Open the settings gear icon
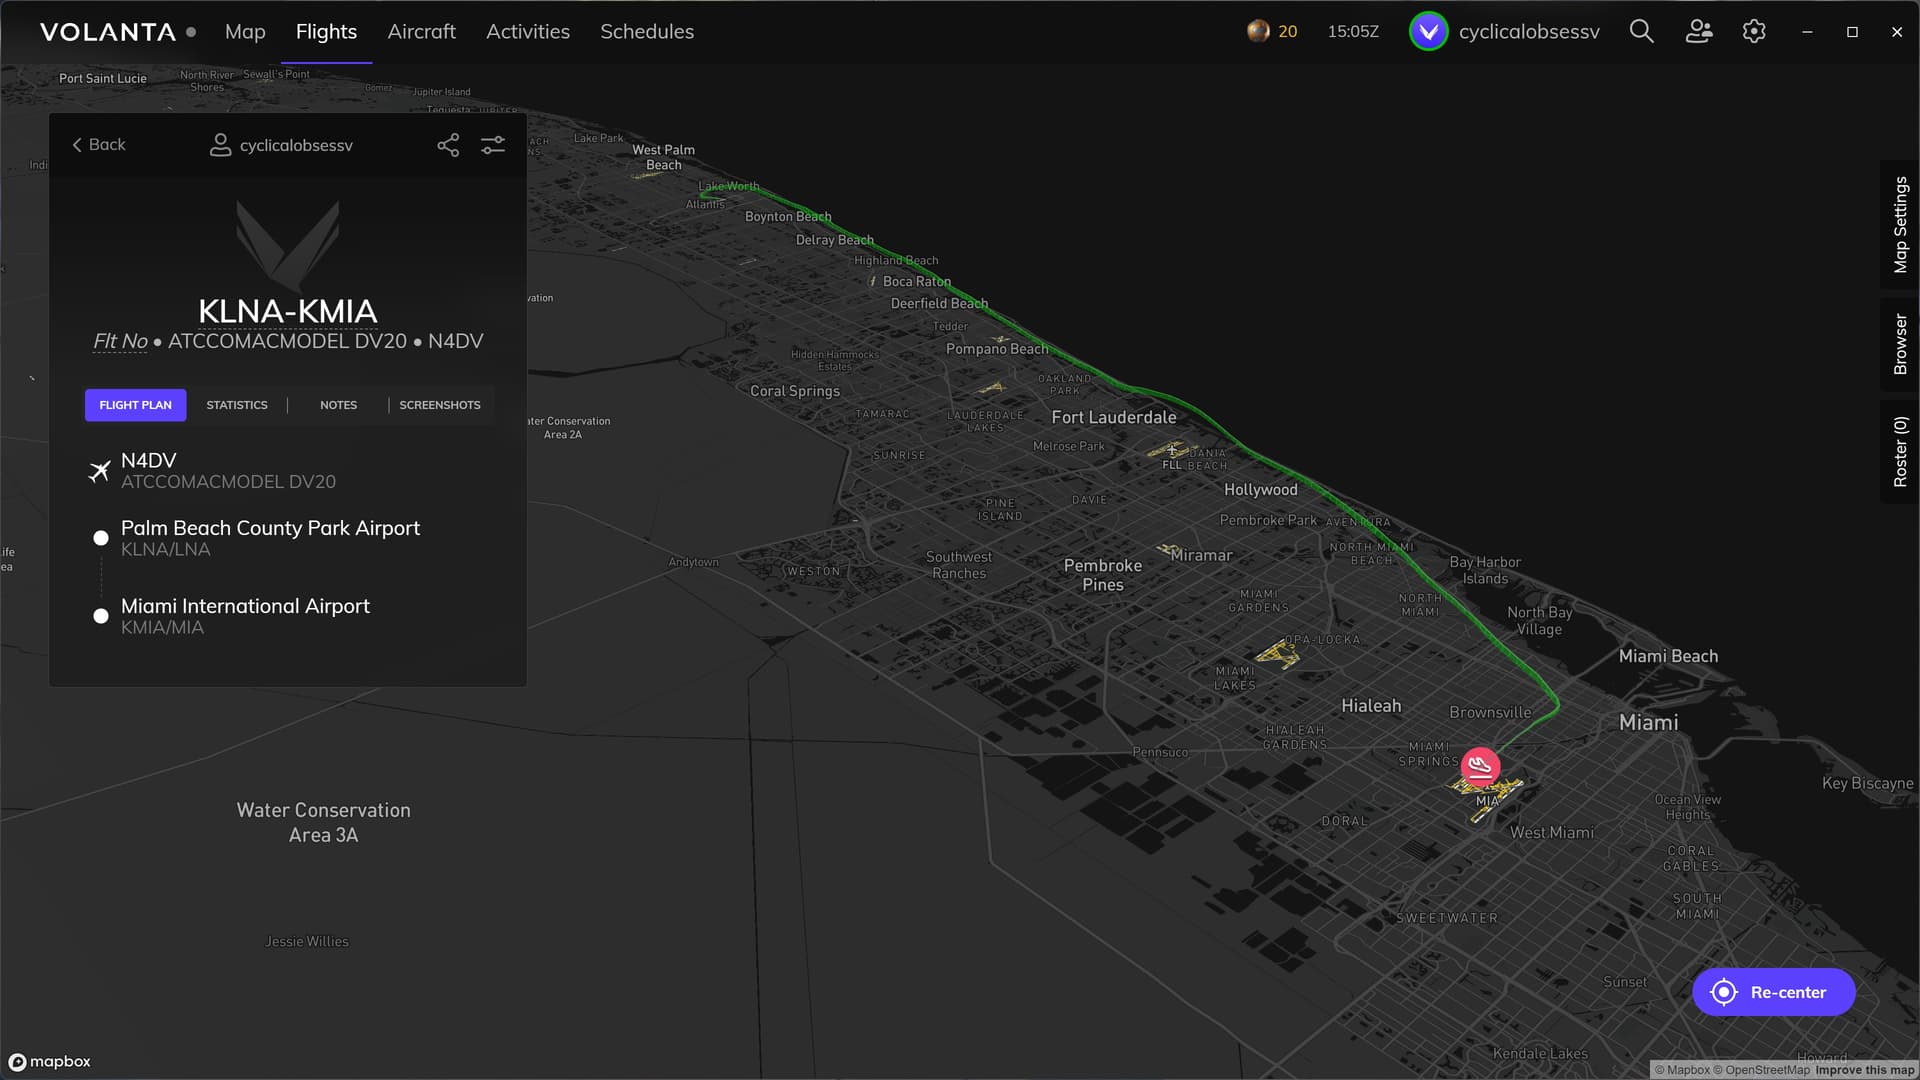 pyautogui.click(x=1754, y=31)
